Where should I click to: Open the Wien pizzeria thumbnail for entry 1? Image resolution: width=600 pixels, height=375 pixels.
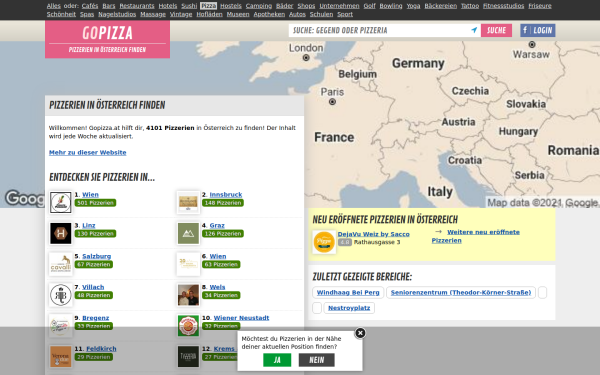tap(60, 202)
